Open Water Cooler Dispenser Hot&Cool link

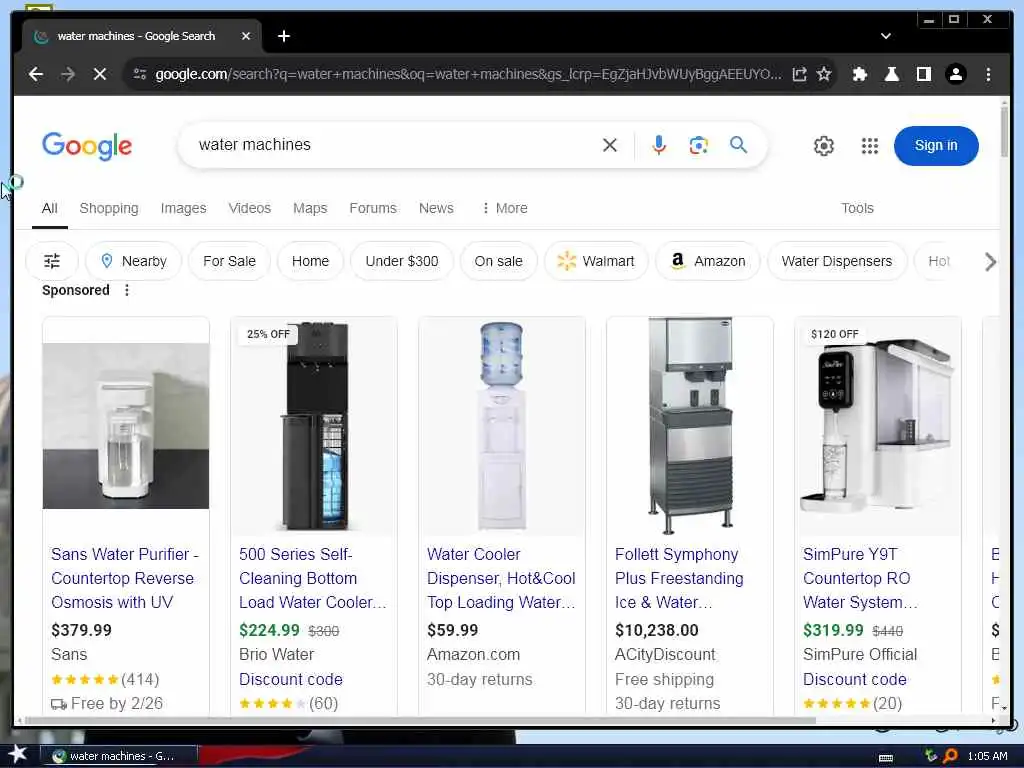(x=501, y=579)
